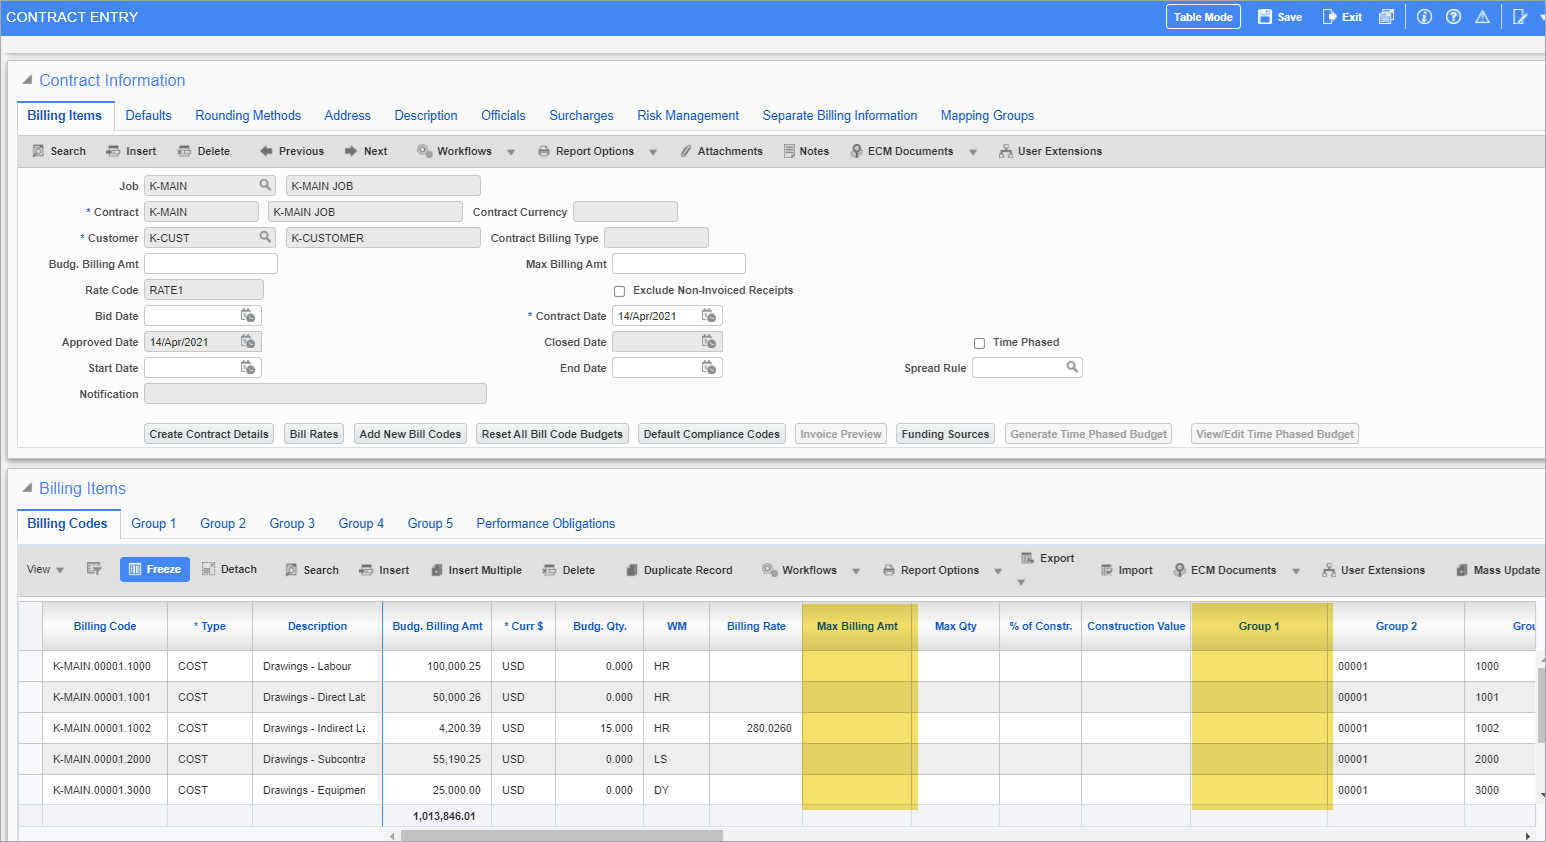Open Customer lookup magnifier icon
This screenshot has width=1546, height=842.
click(x=265, y=237)
